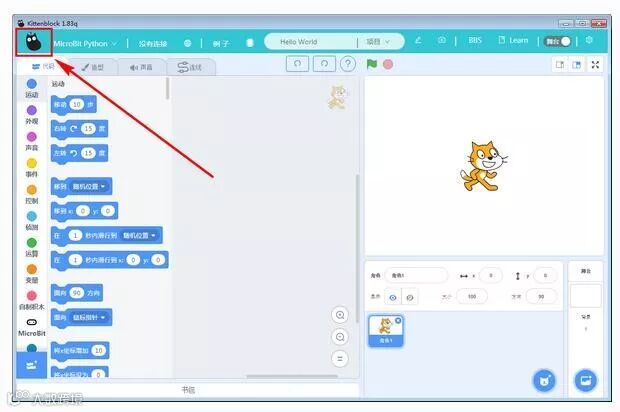620x412 pixels.
Task: Switch to large stage layout
Action: (x=577, y=64)
